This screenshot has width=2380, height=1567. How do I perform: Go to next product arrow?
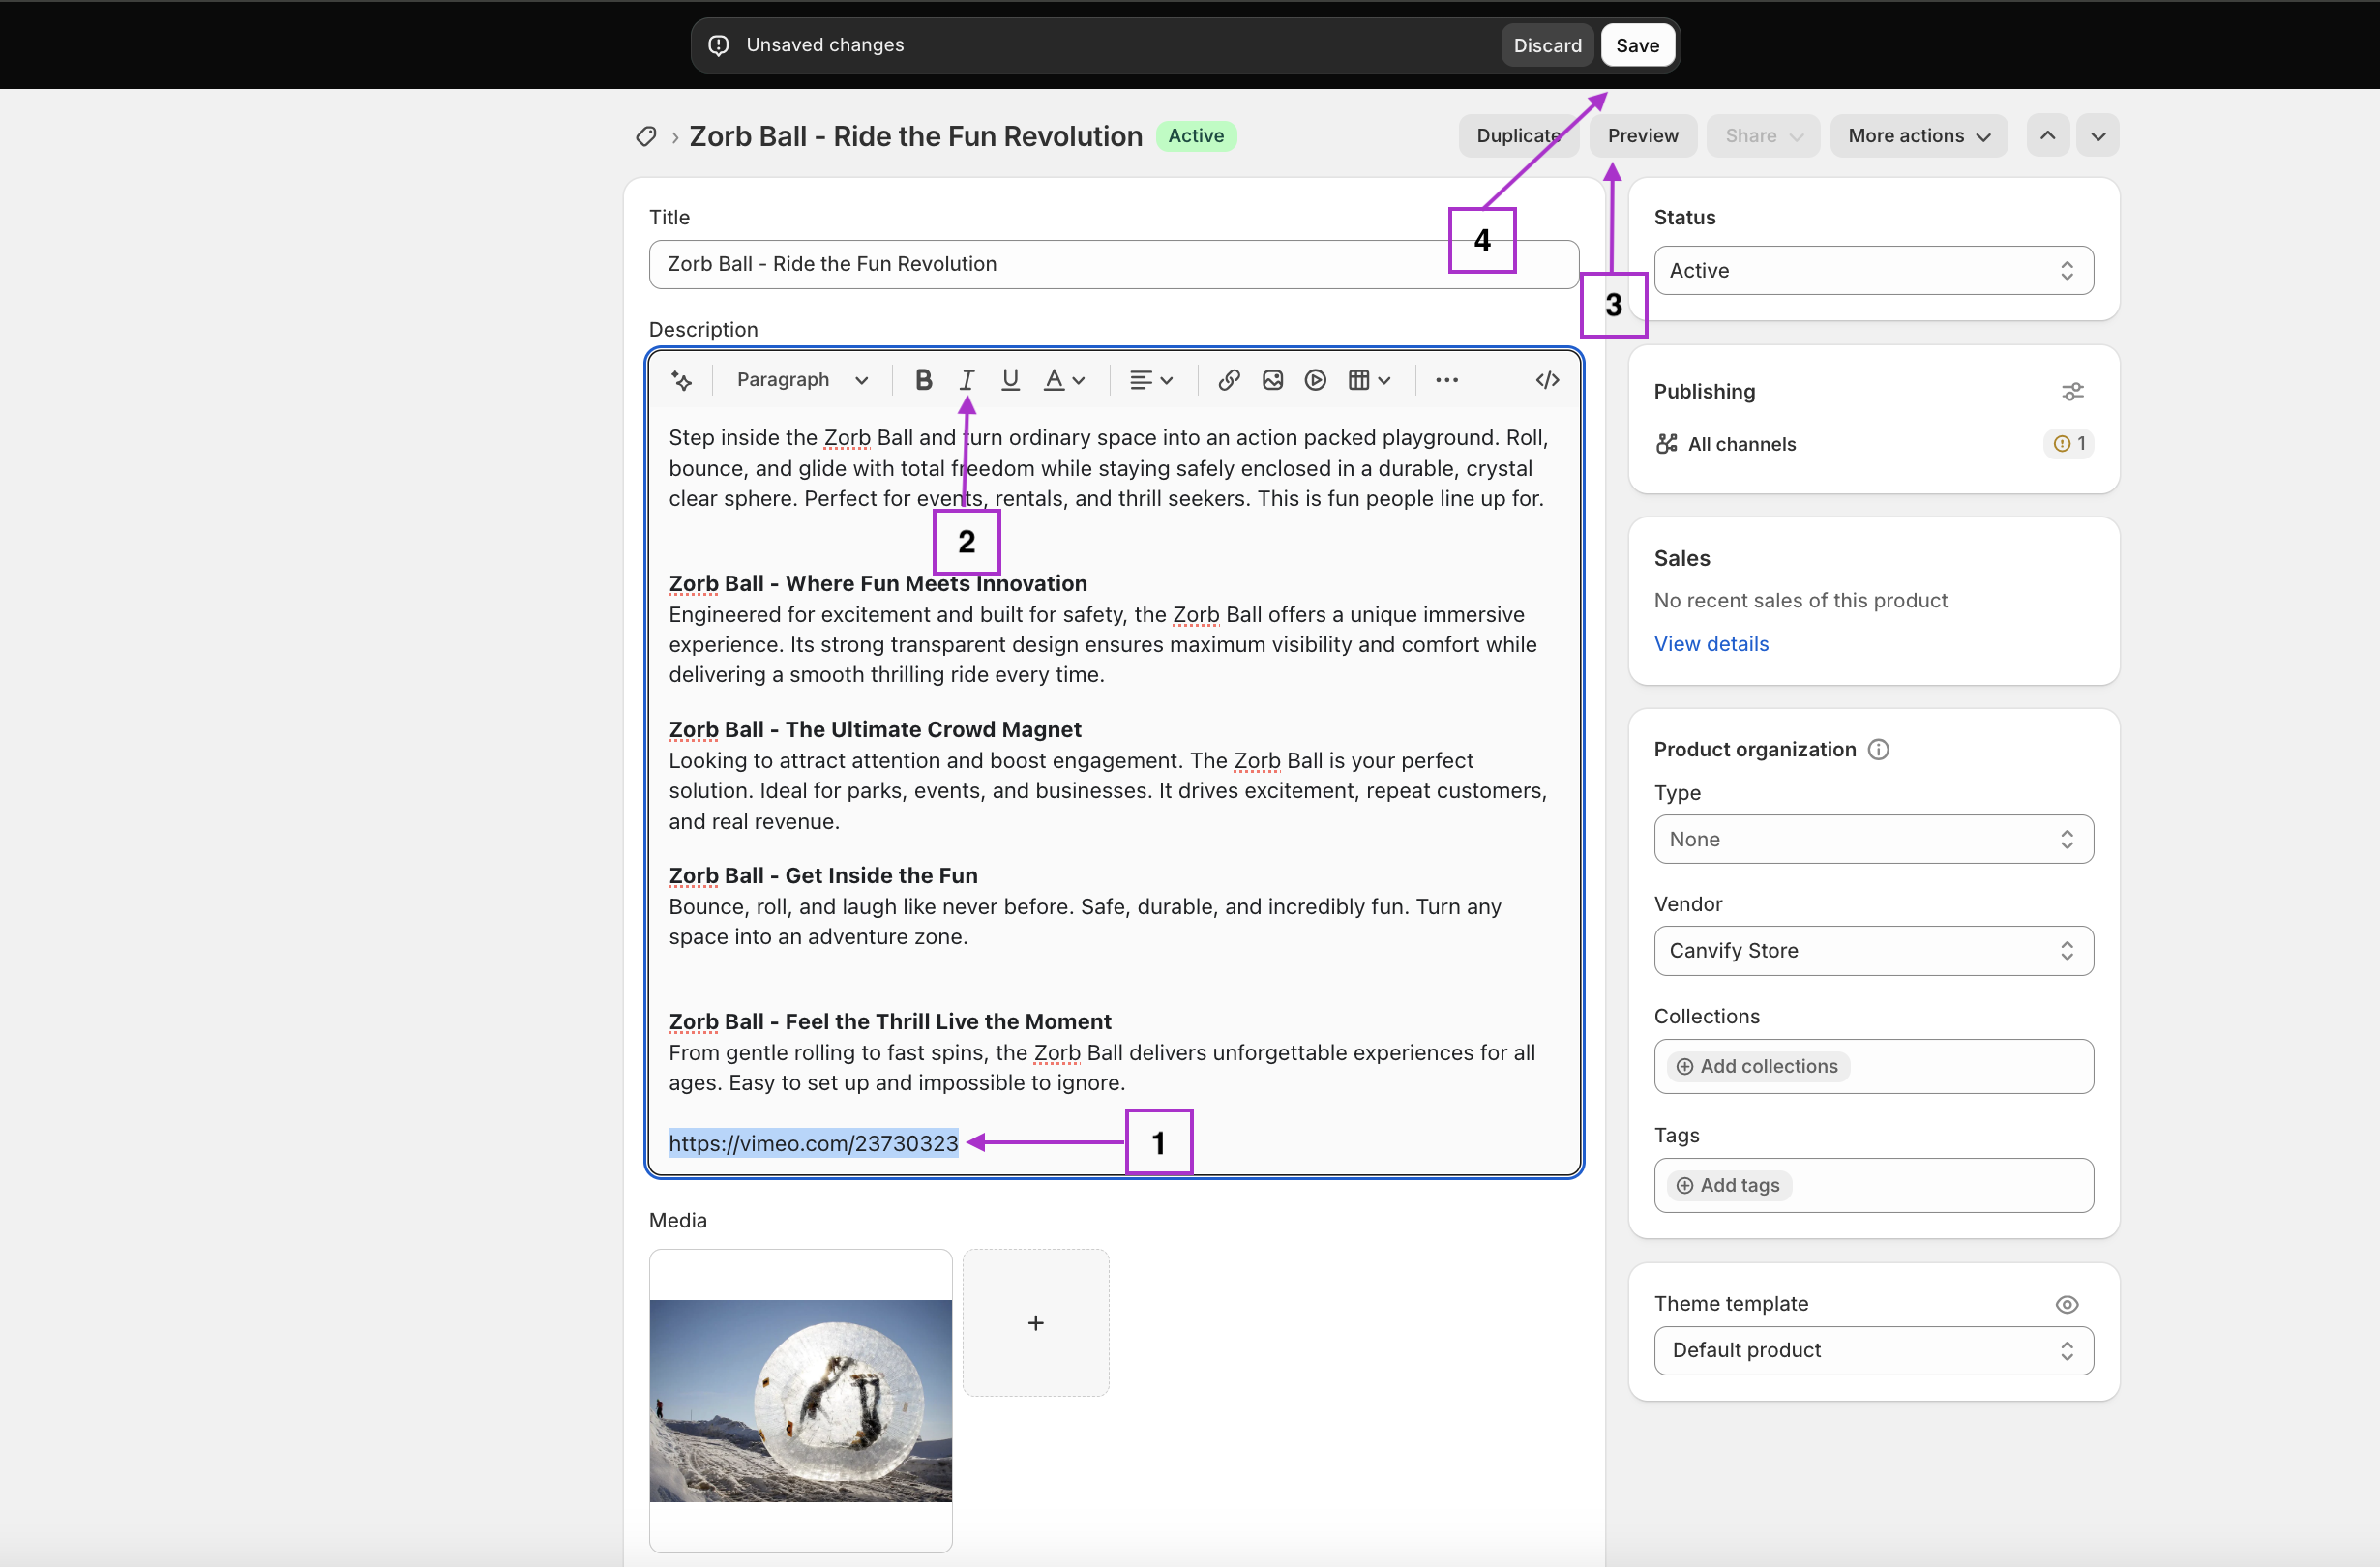(x=2098, y=136)
